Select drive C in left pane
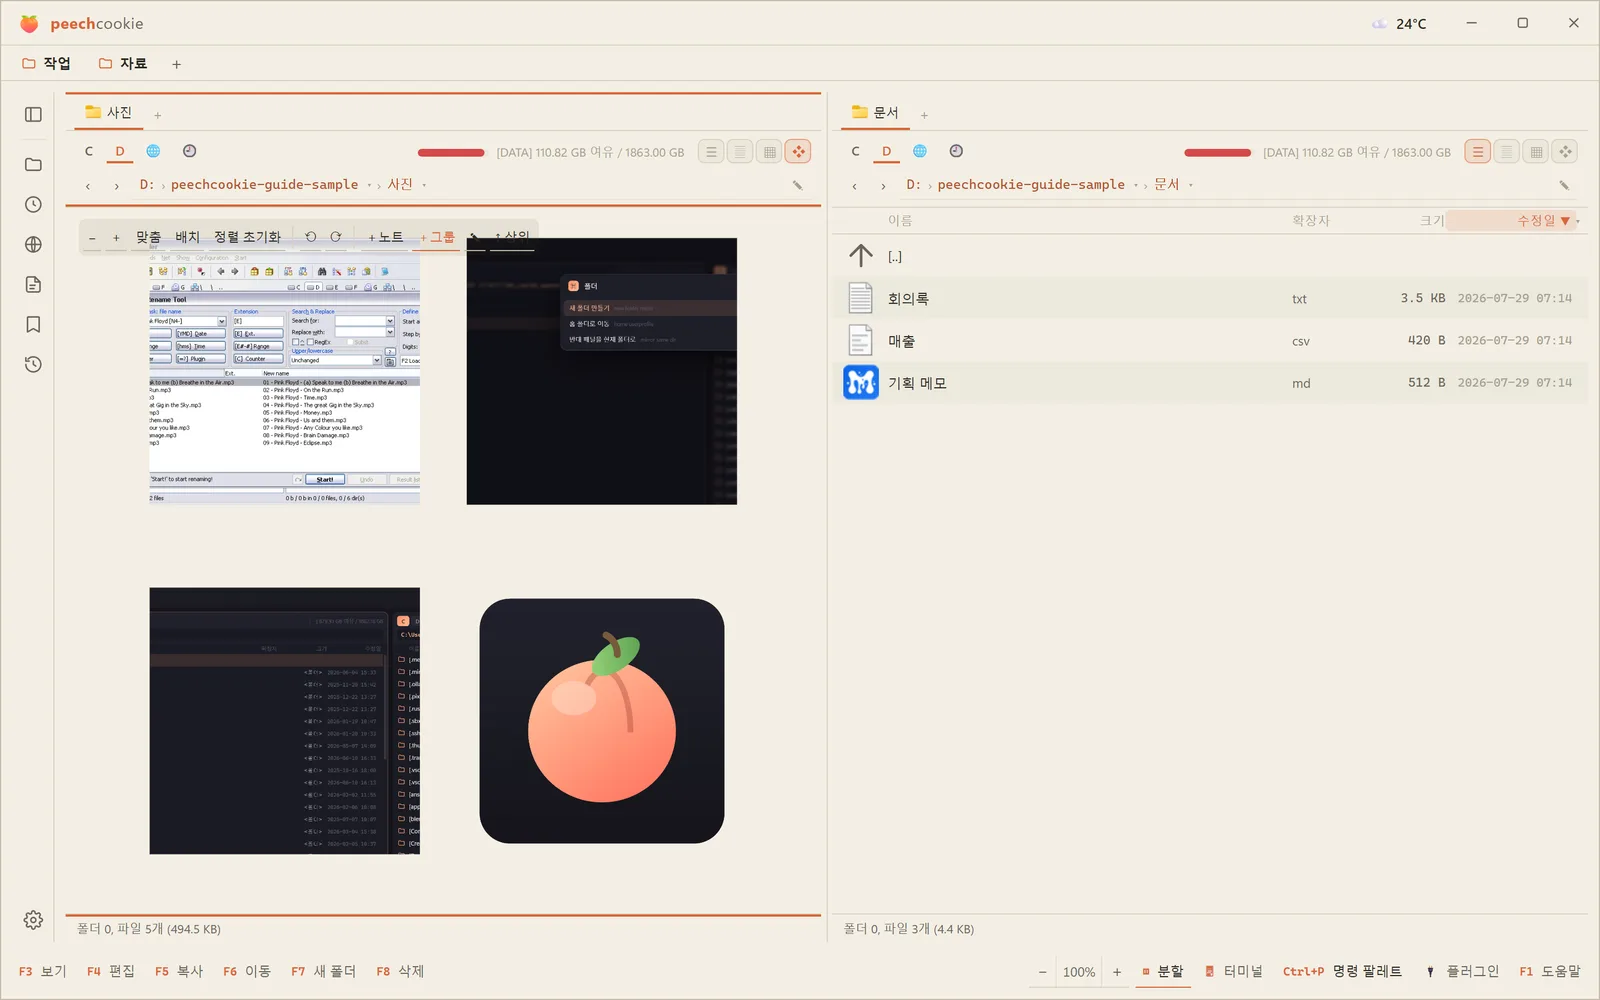 [88, 151]
